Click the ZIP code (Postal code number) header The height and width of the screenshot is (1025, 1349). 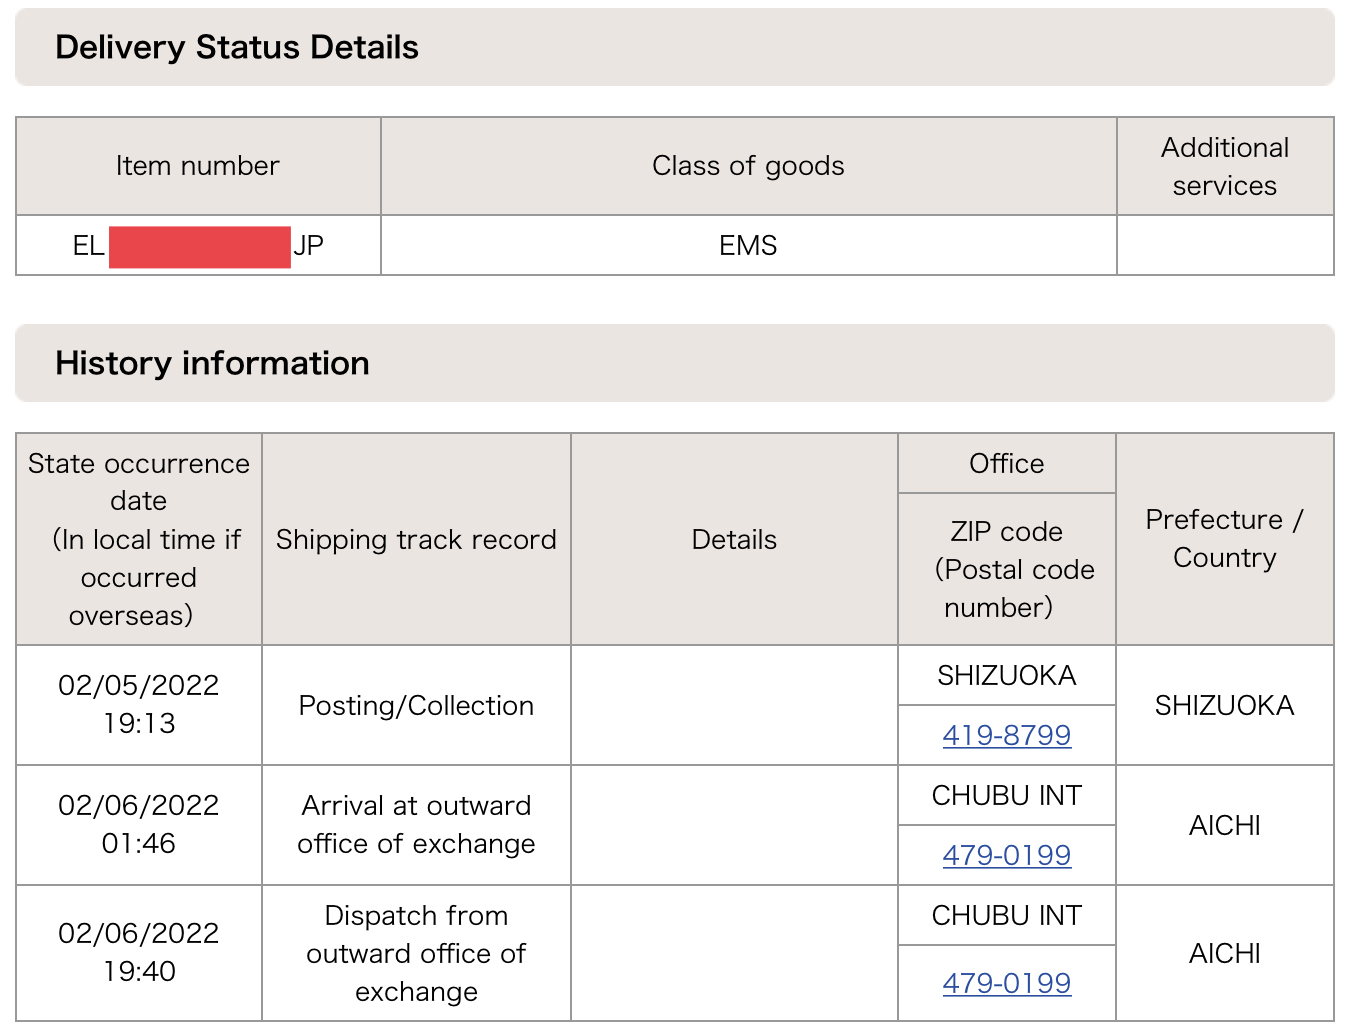1006,569
